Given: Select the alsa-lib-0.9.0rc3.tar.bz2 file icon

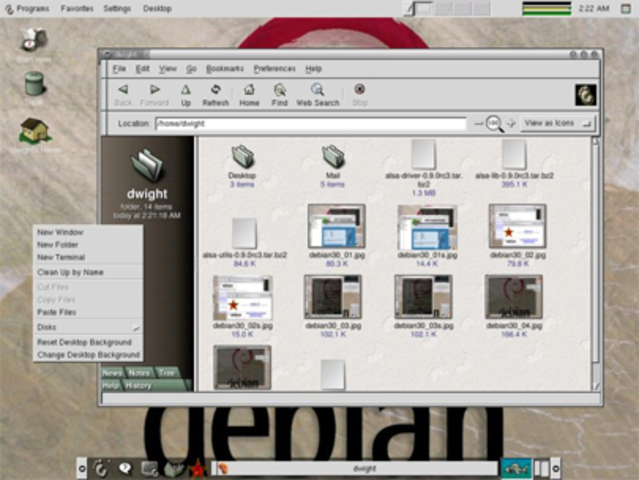Looking at the screenshot, I should coord(513,154).
